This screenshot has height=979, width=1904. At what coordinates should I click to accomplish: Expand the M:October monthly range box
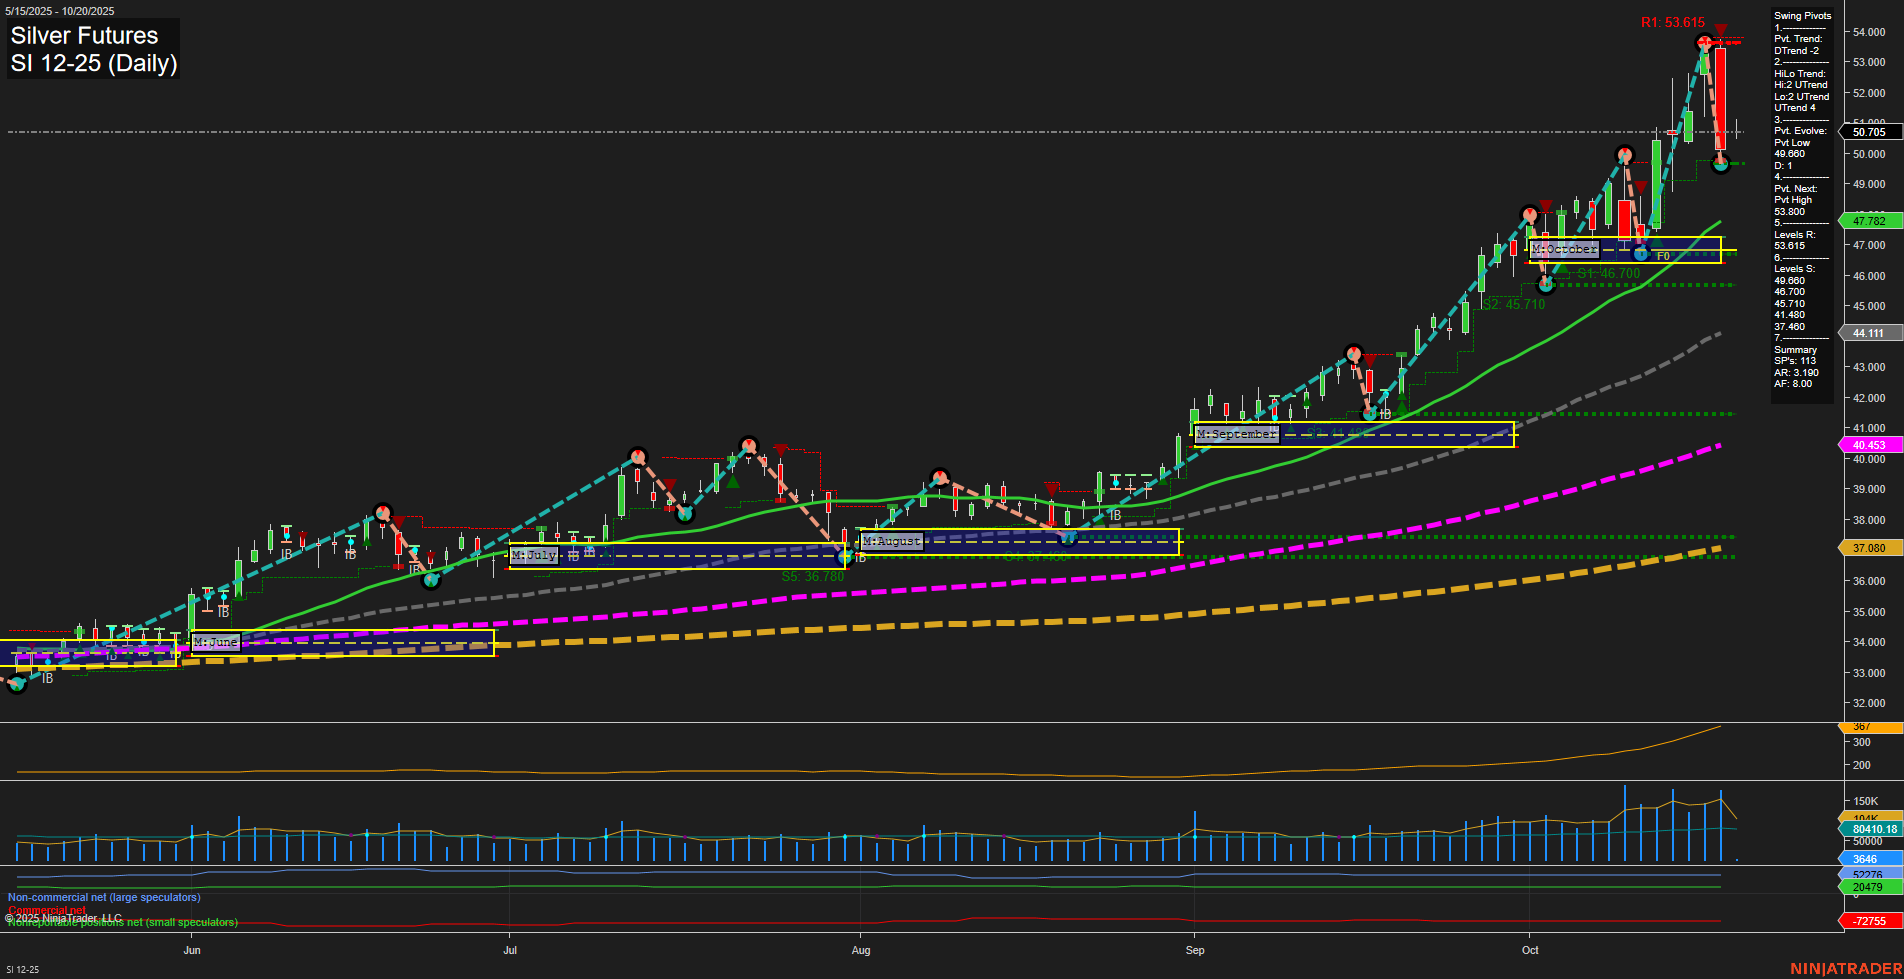pos(1566,248)
